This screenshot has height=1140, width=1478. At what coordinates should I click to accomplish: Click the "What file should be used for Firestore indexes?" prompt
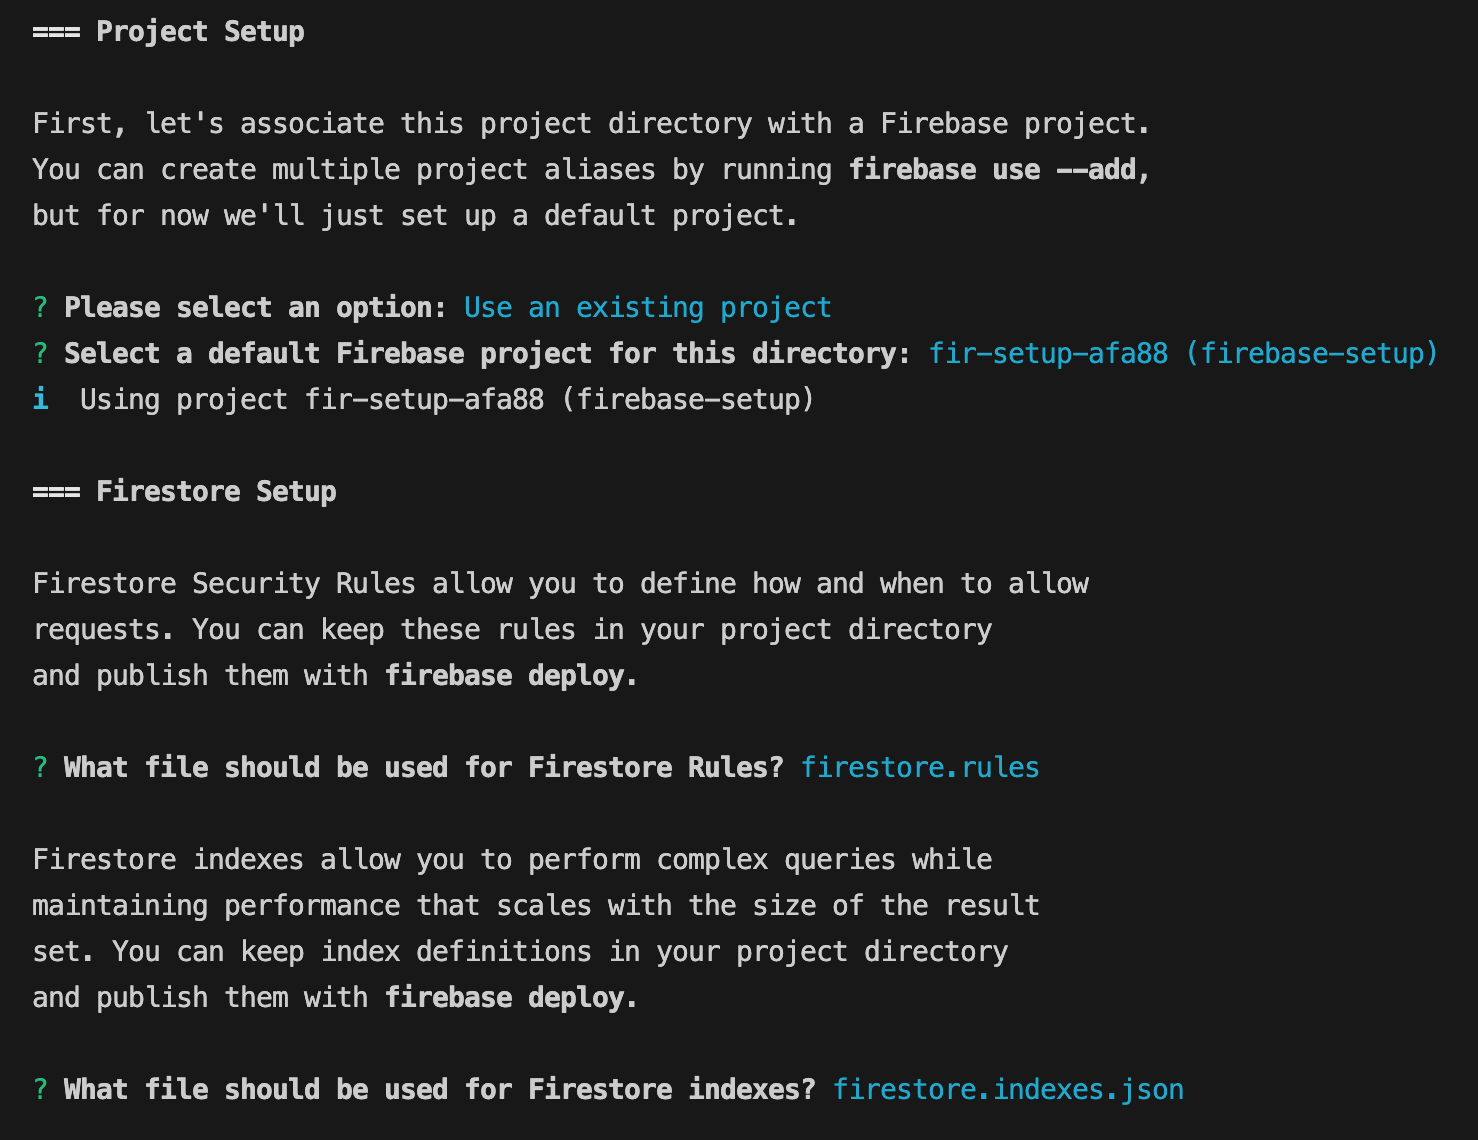click(x=439, y=1089)
